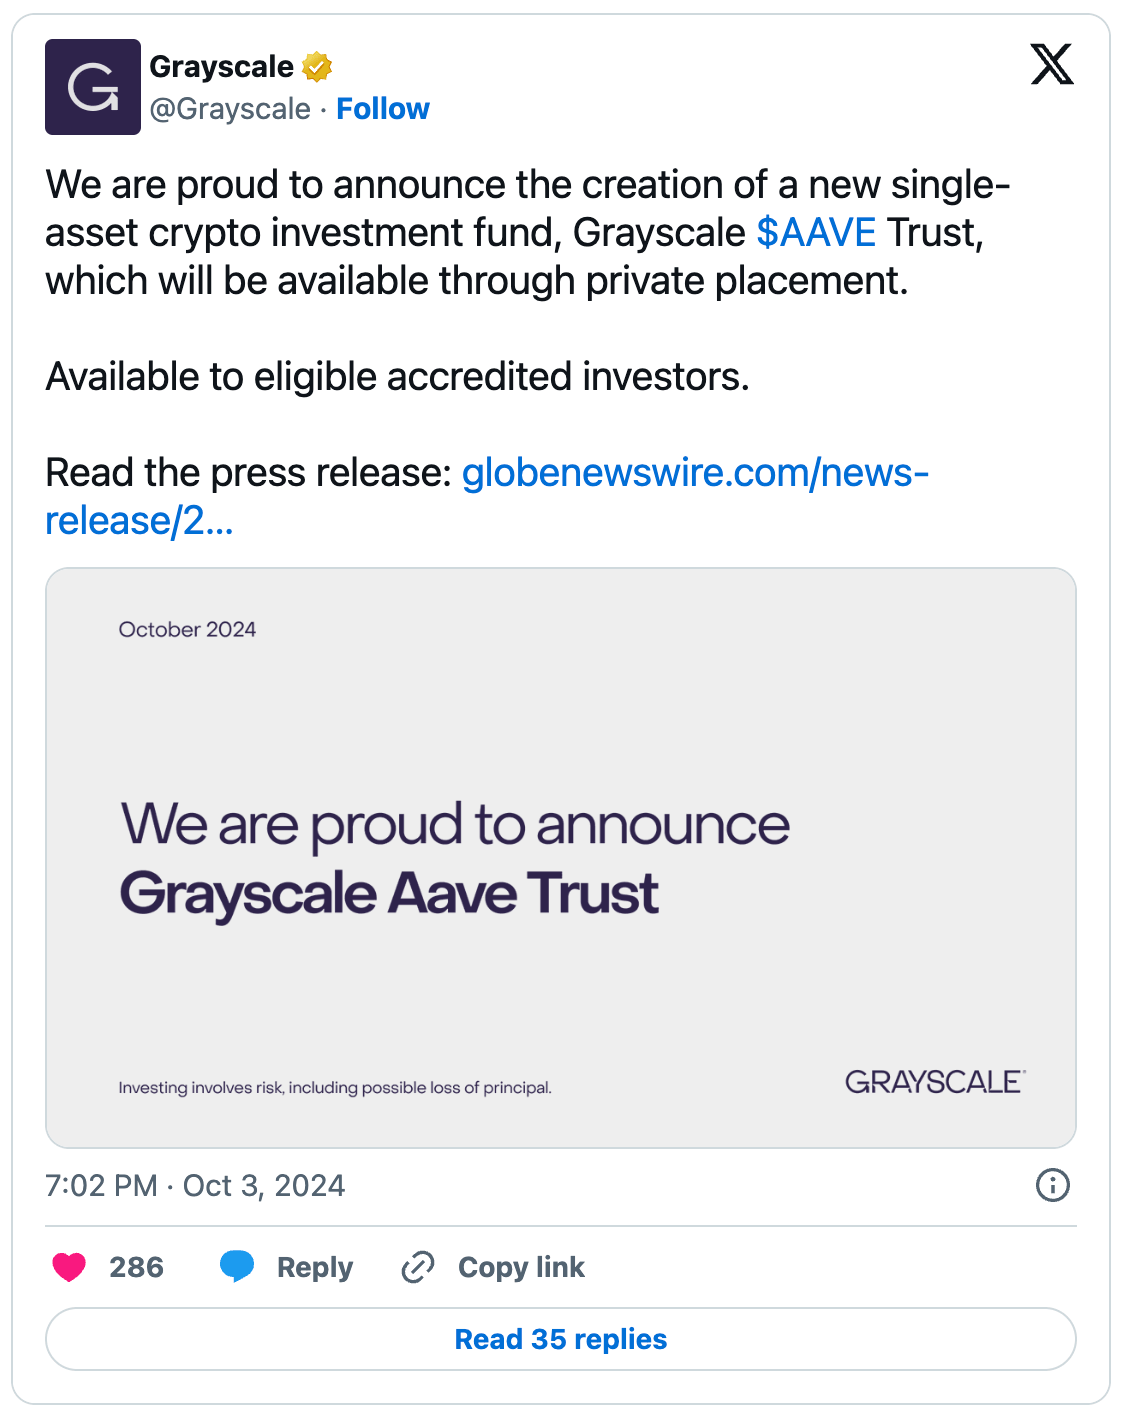Open the @Grayscale handle link
This screenshot has width=1126, height=1418.
coord(230,109)
